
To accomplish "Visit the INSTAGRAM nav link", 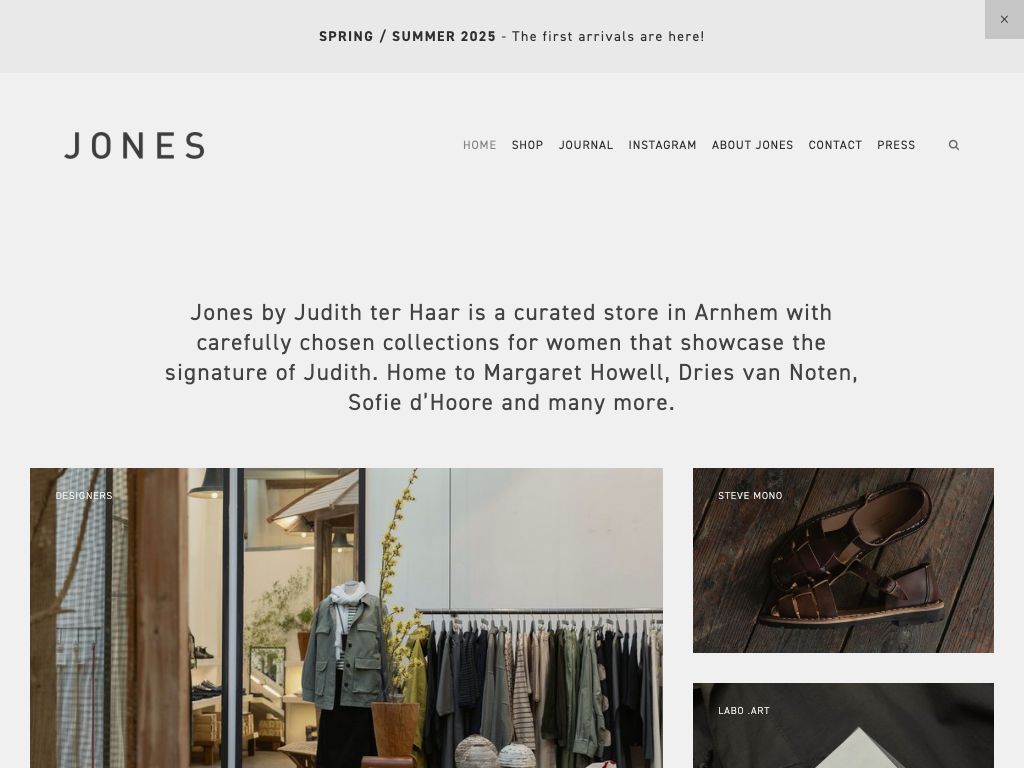I will pyautogui.click(x=662, y=145).
